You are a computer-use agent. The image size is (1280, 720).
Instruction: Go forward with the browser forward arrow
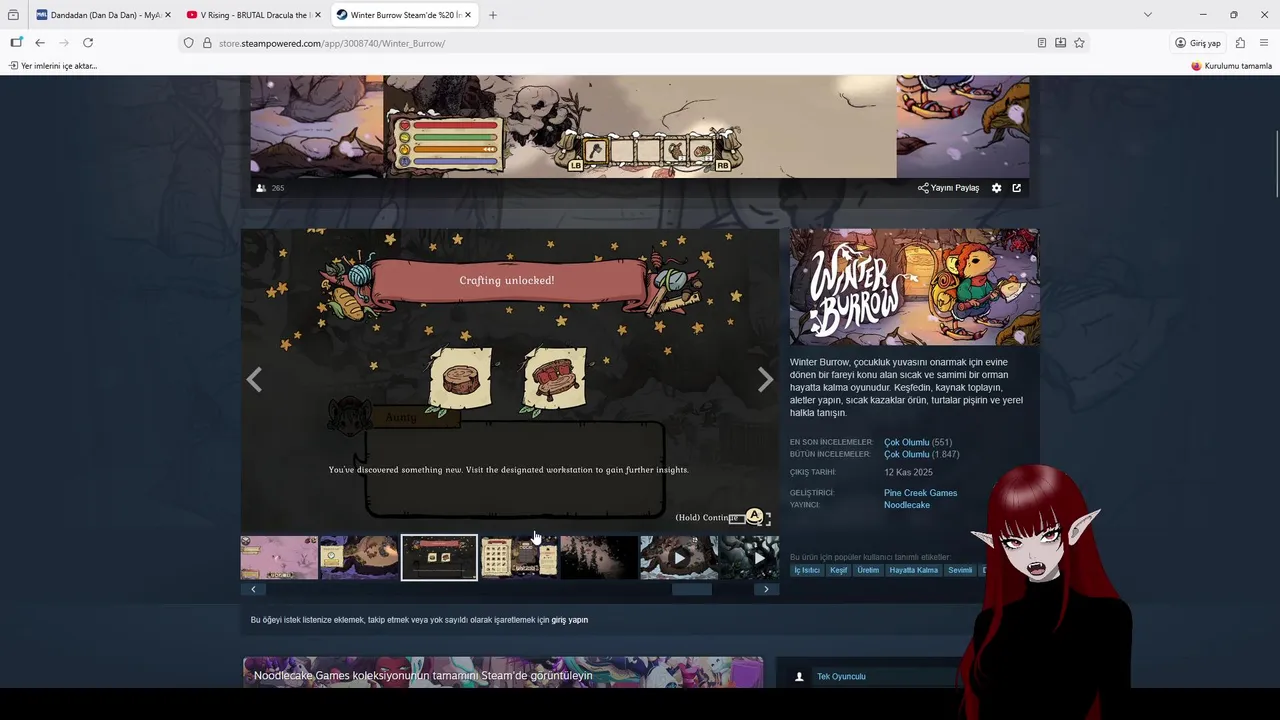click(x=64, y=43)
